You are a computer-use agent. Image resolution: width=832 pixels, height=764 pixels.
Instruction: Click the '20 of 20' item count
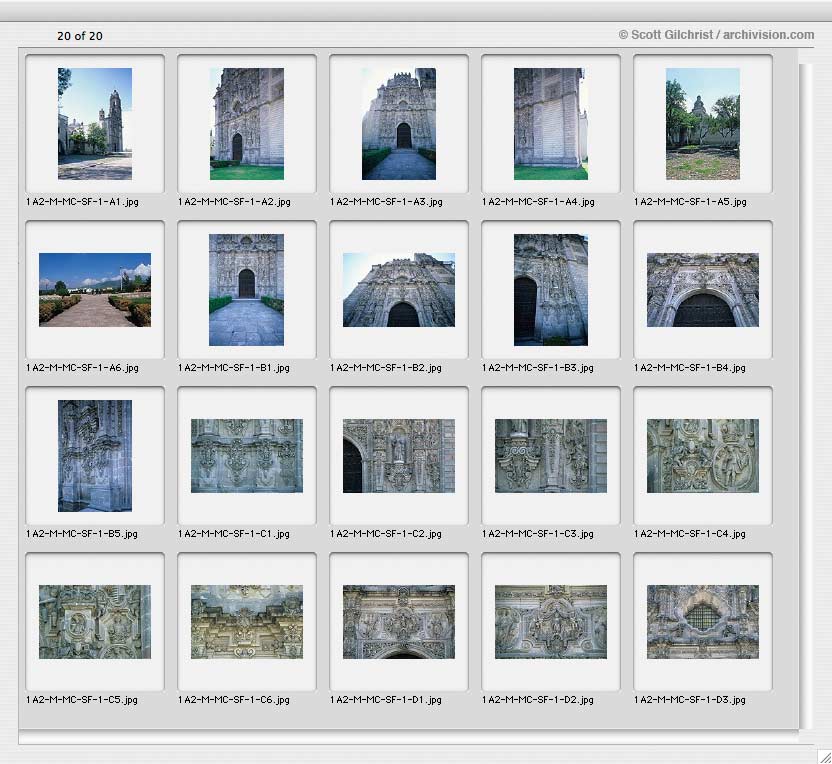[80, 36]
